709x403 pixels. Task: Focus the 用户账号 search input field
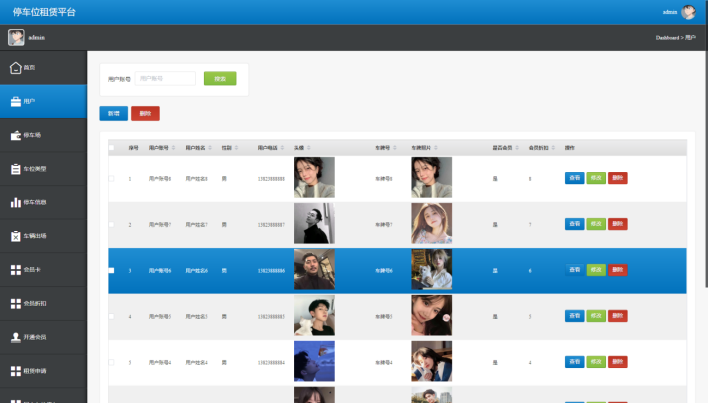point(165,79)
